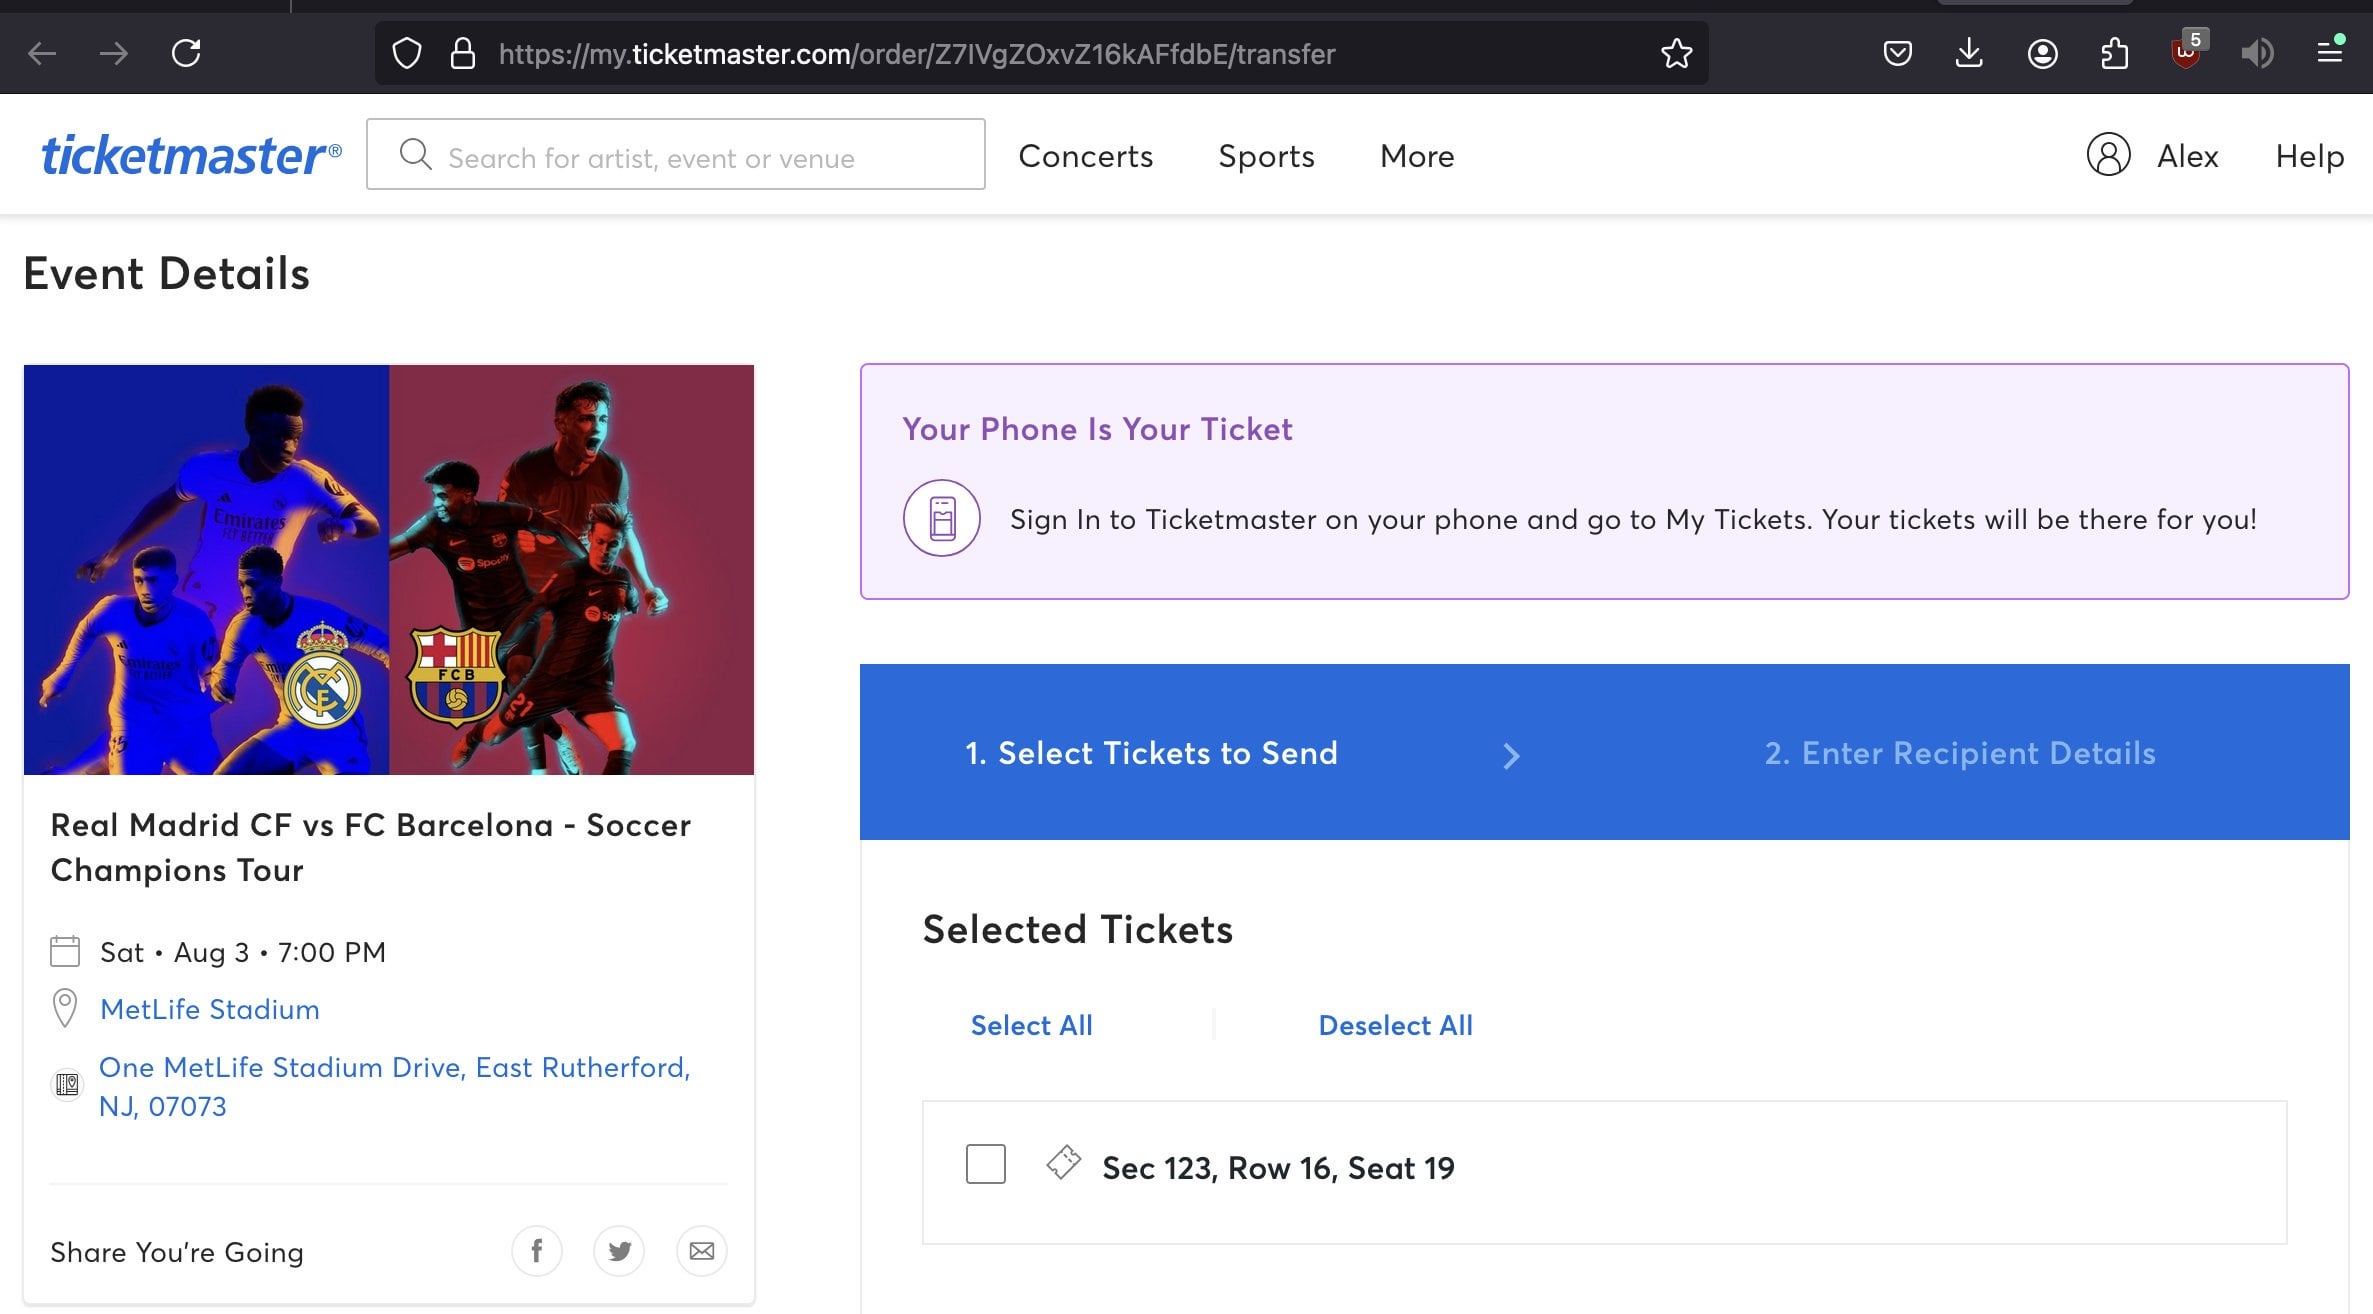This screenshot has height=1314, width=2373.
Task: Select step 1 Select Tickets to Send
Action: tap(1151, 753)
